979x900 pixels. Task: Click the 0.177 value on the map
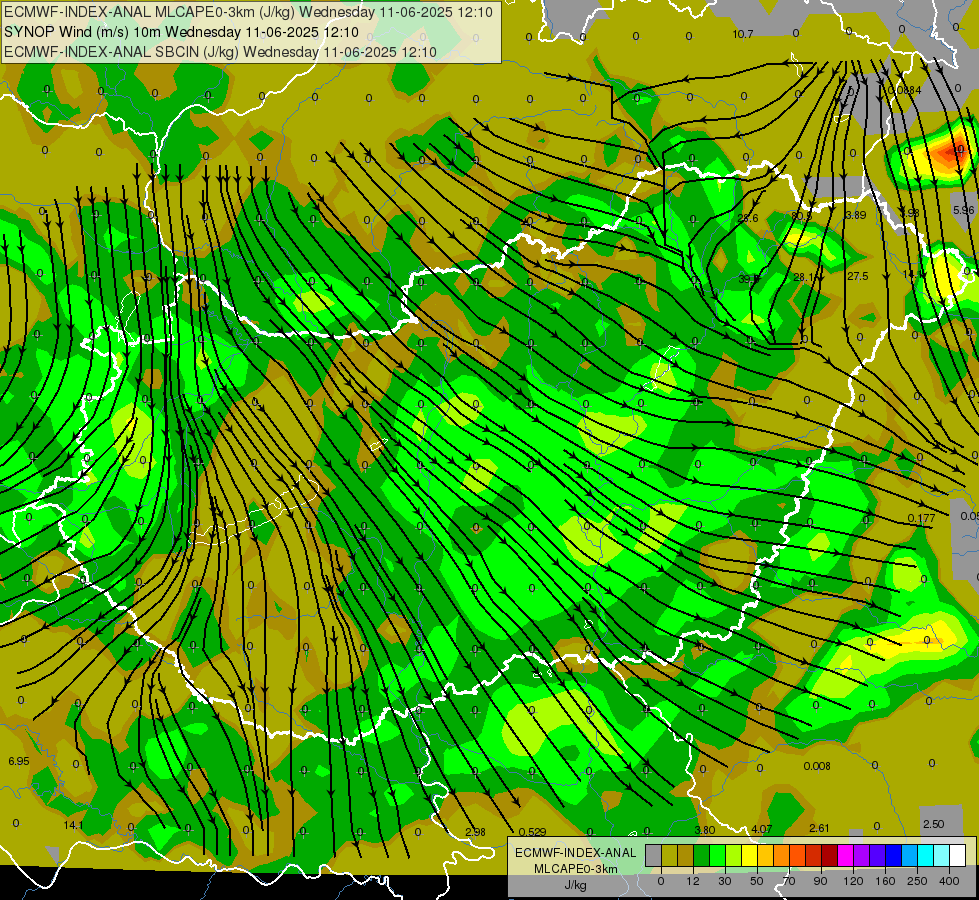click(x=922, y=518)
